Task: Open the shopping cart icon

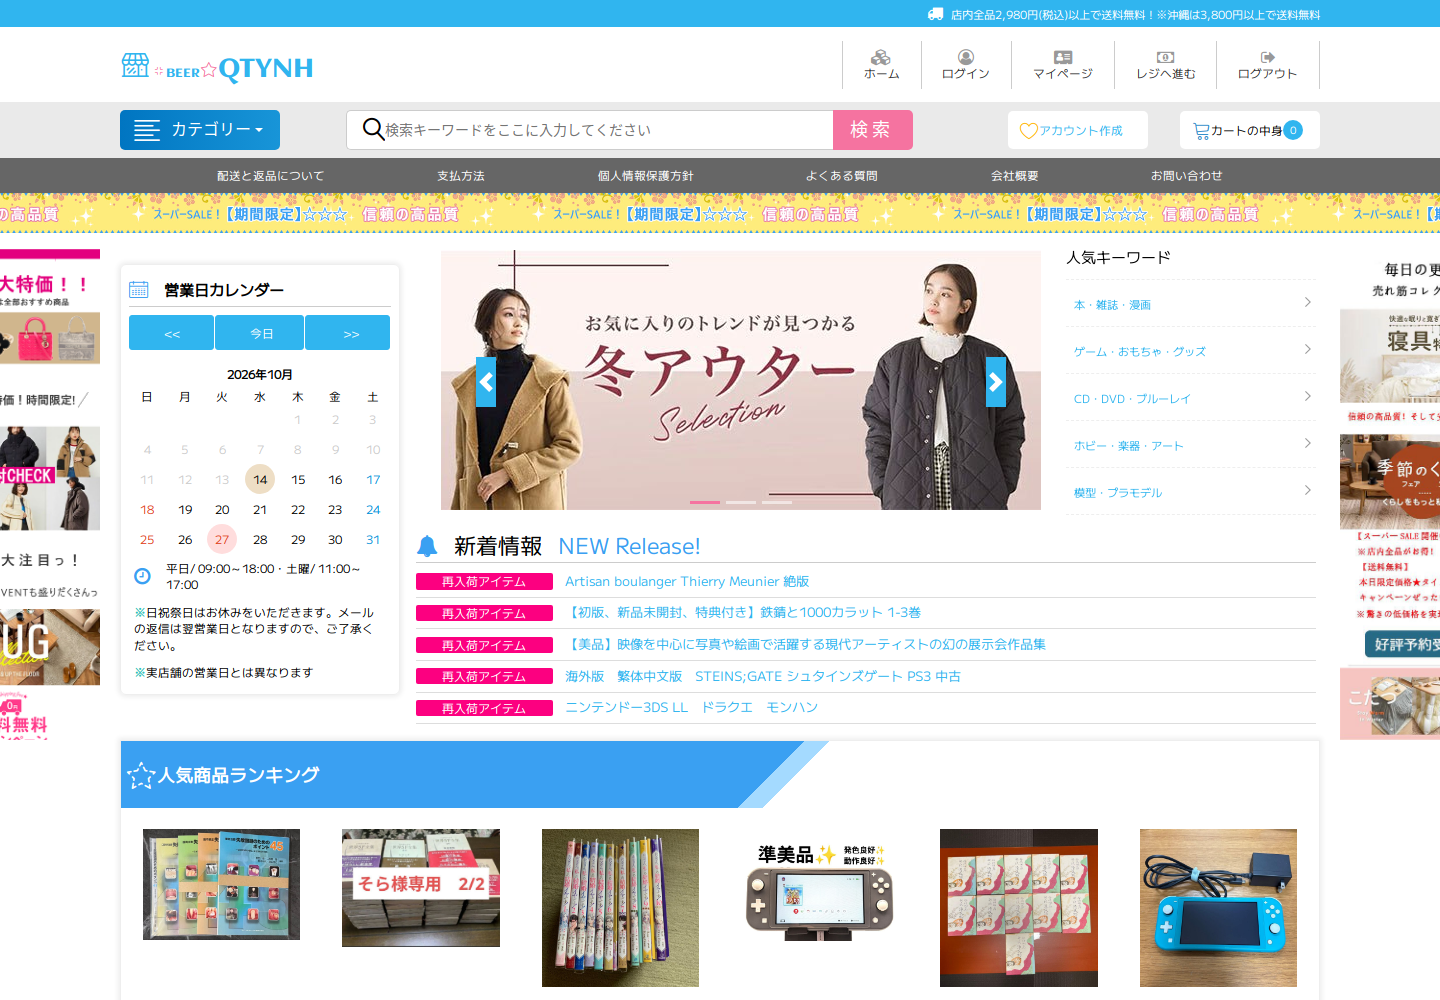Action: 1201,130
